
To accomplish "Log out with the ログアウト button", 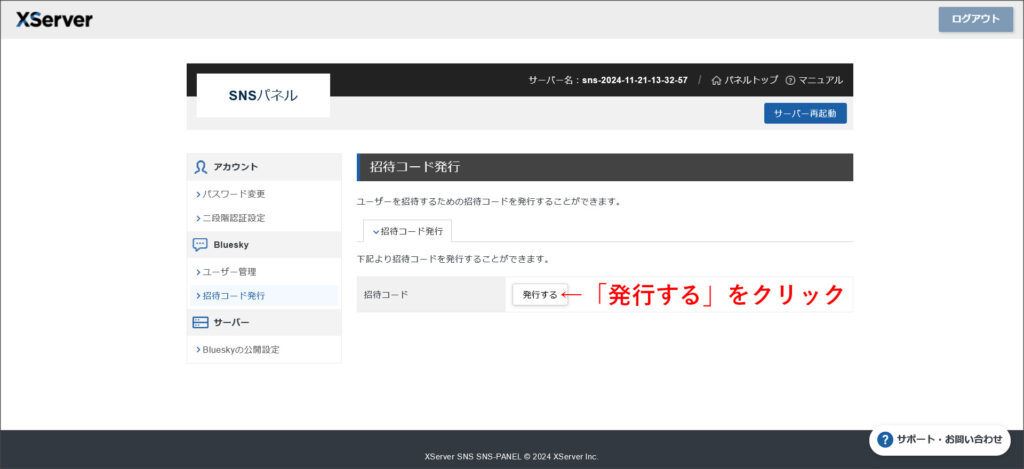I will [976, 19].
